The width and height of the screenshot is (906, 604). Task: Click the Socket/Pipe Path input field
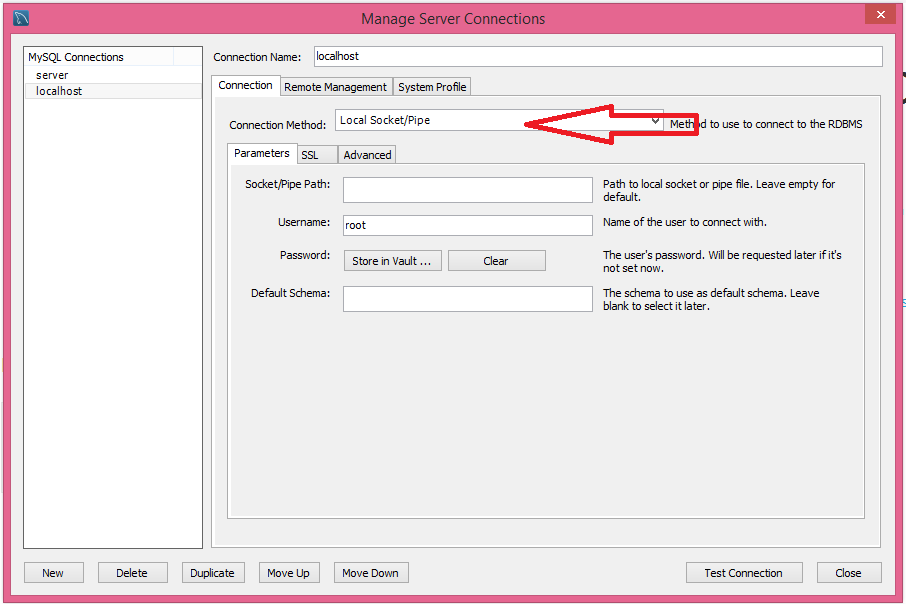pos(467,189)
